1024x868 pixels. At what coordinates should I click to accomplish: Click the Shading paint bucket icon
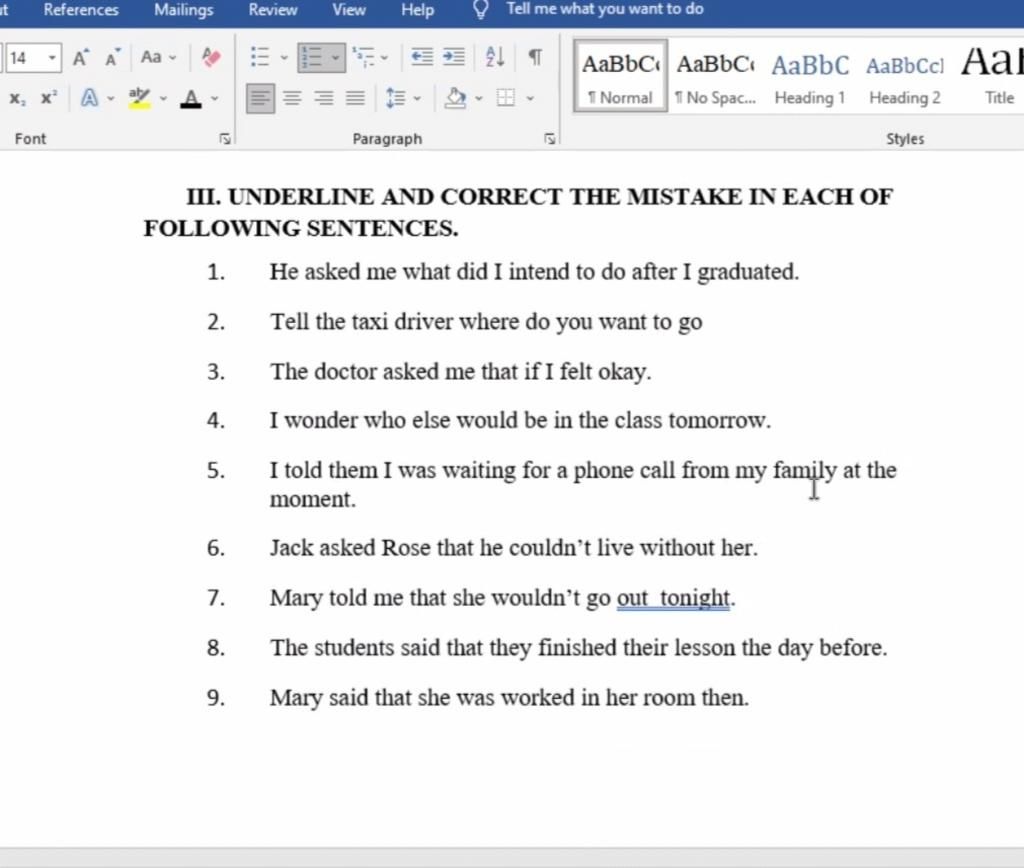(x=455, y=99)
